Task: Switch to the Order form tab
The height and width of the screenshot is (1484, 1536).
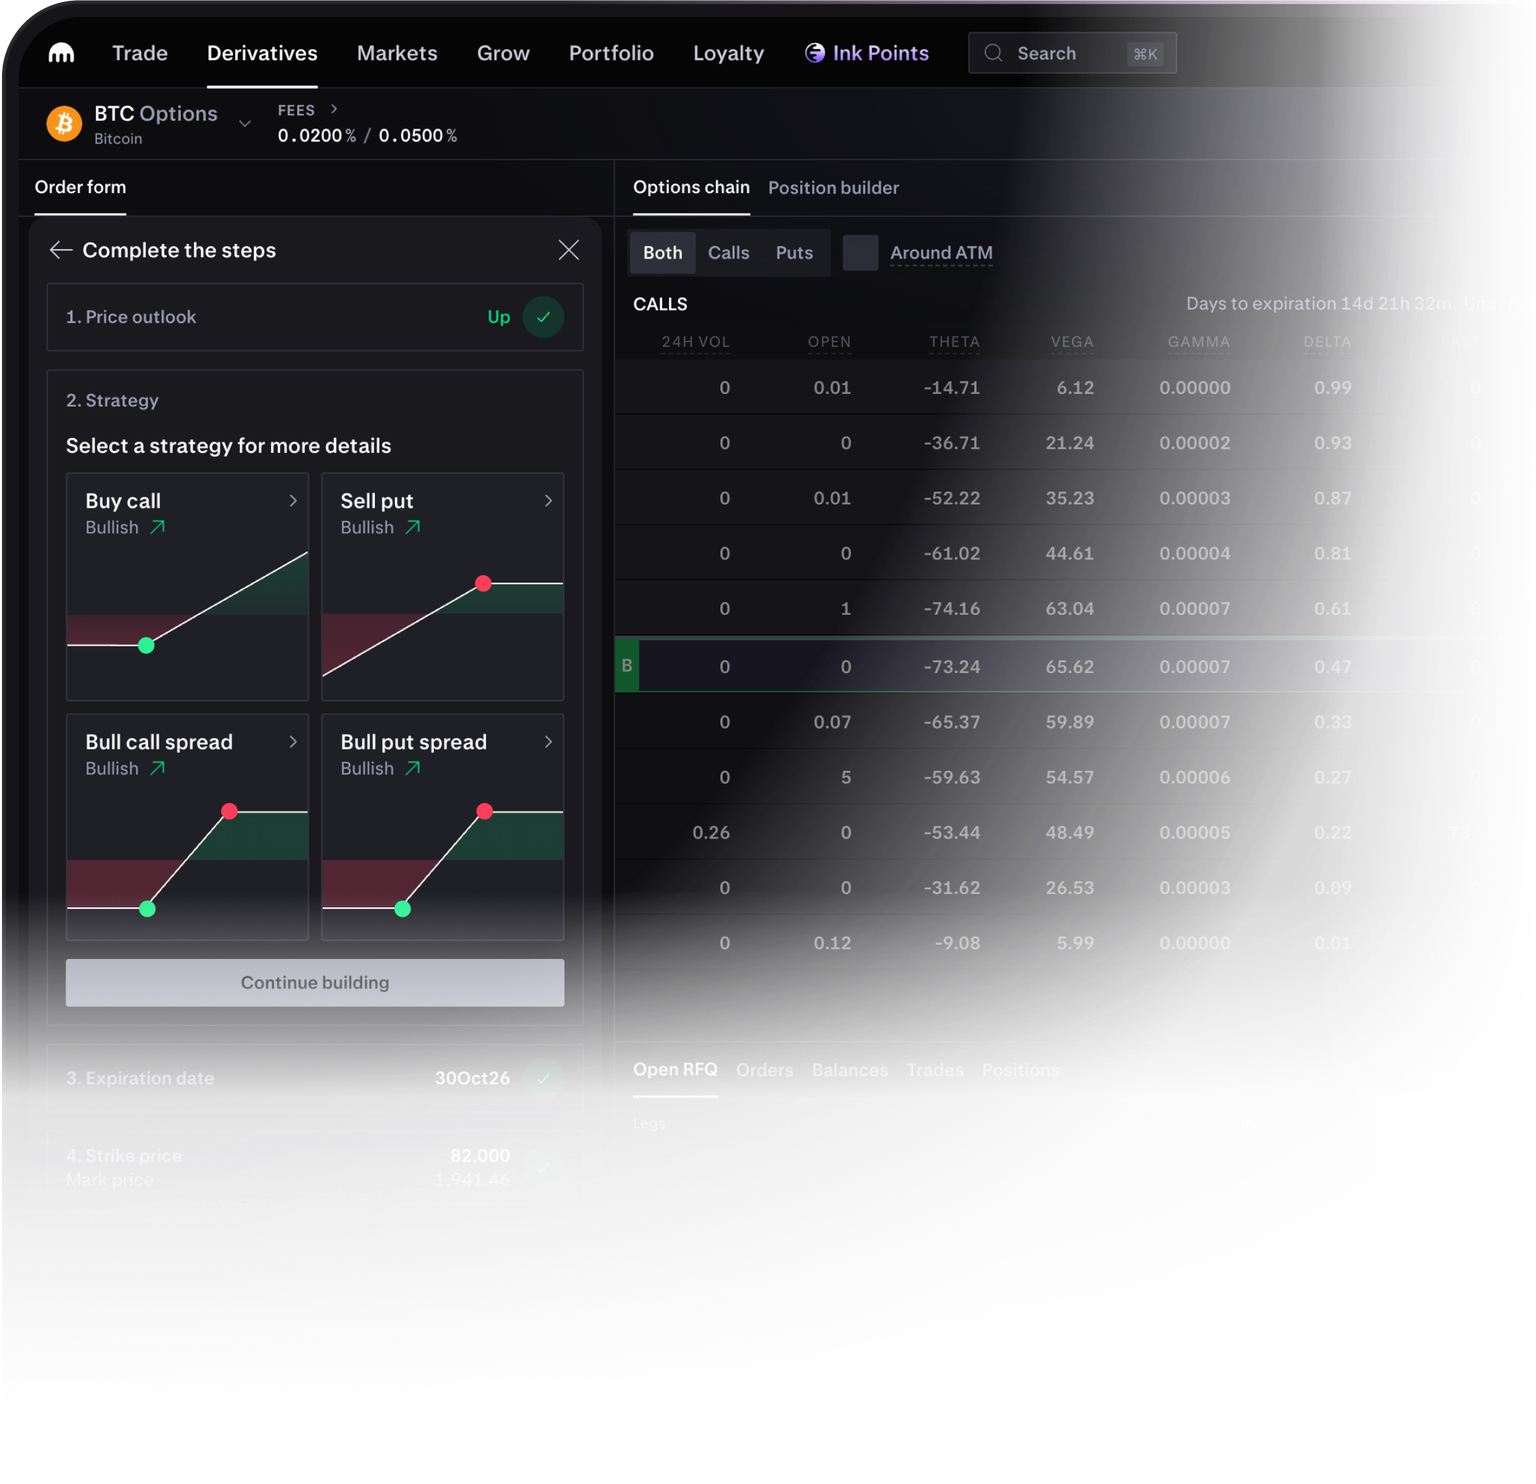Action: [80, 187]
